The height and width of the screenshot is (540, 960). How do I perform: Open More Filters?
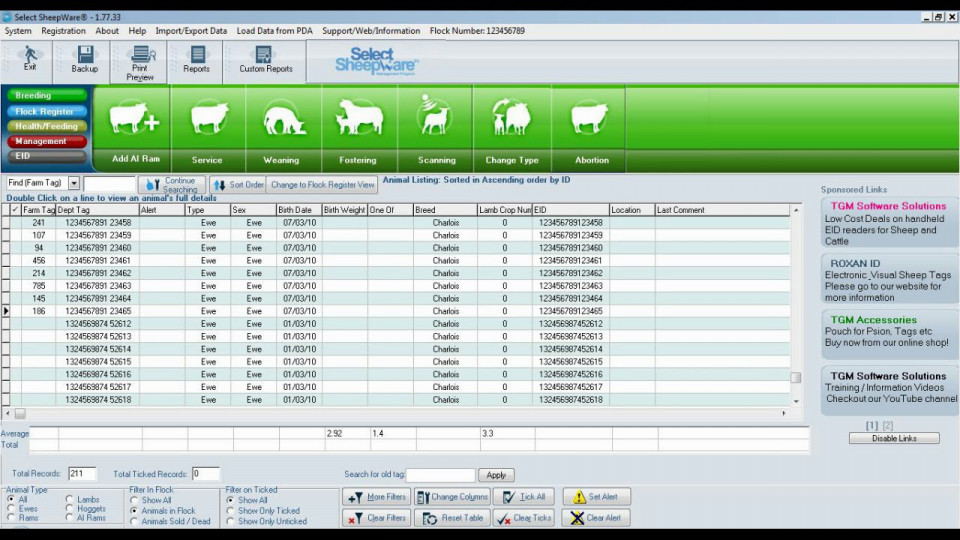click(377, 497)
